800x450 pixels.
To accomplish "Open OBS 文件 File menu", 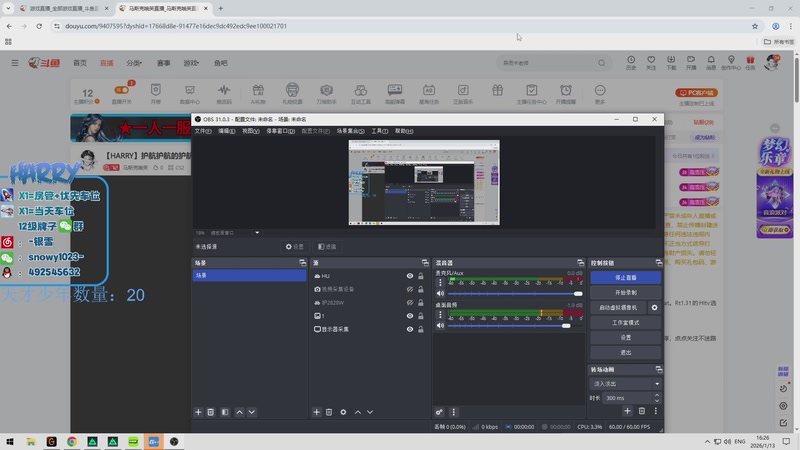I will 203,131.
